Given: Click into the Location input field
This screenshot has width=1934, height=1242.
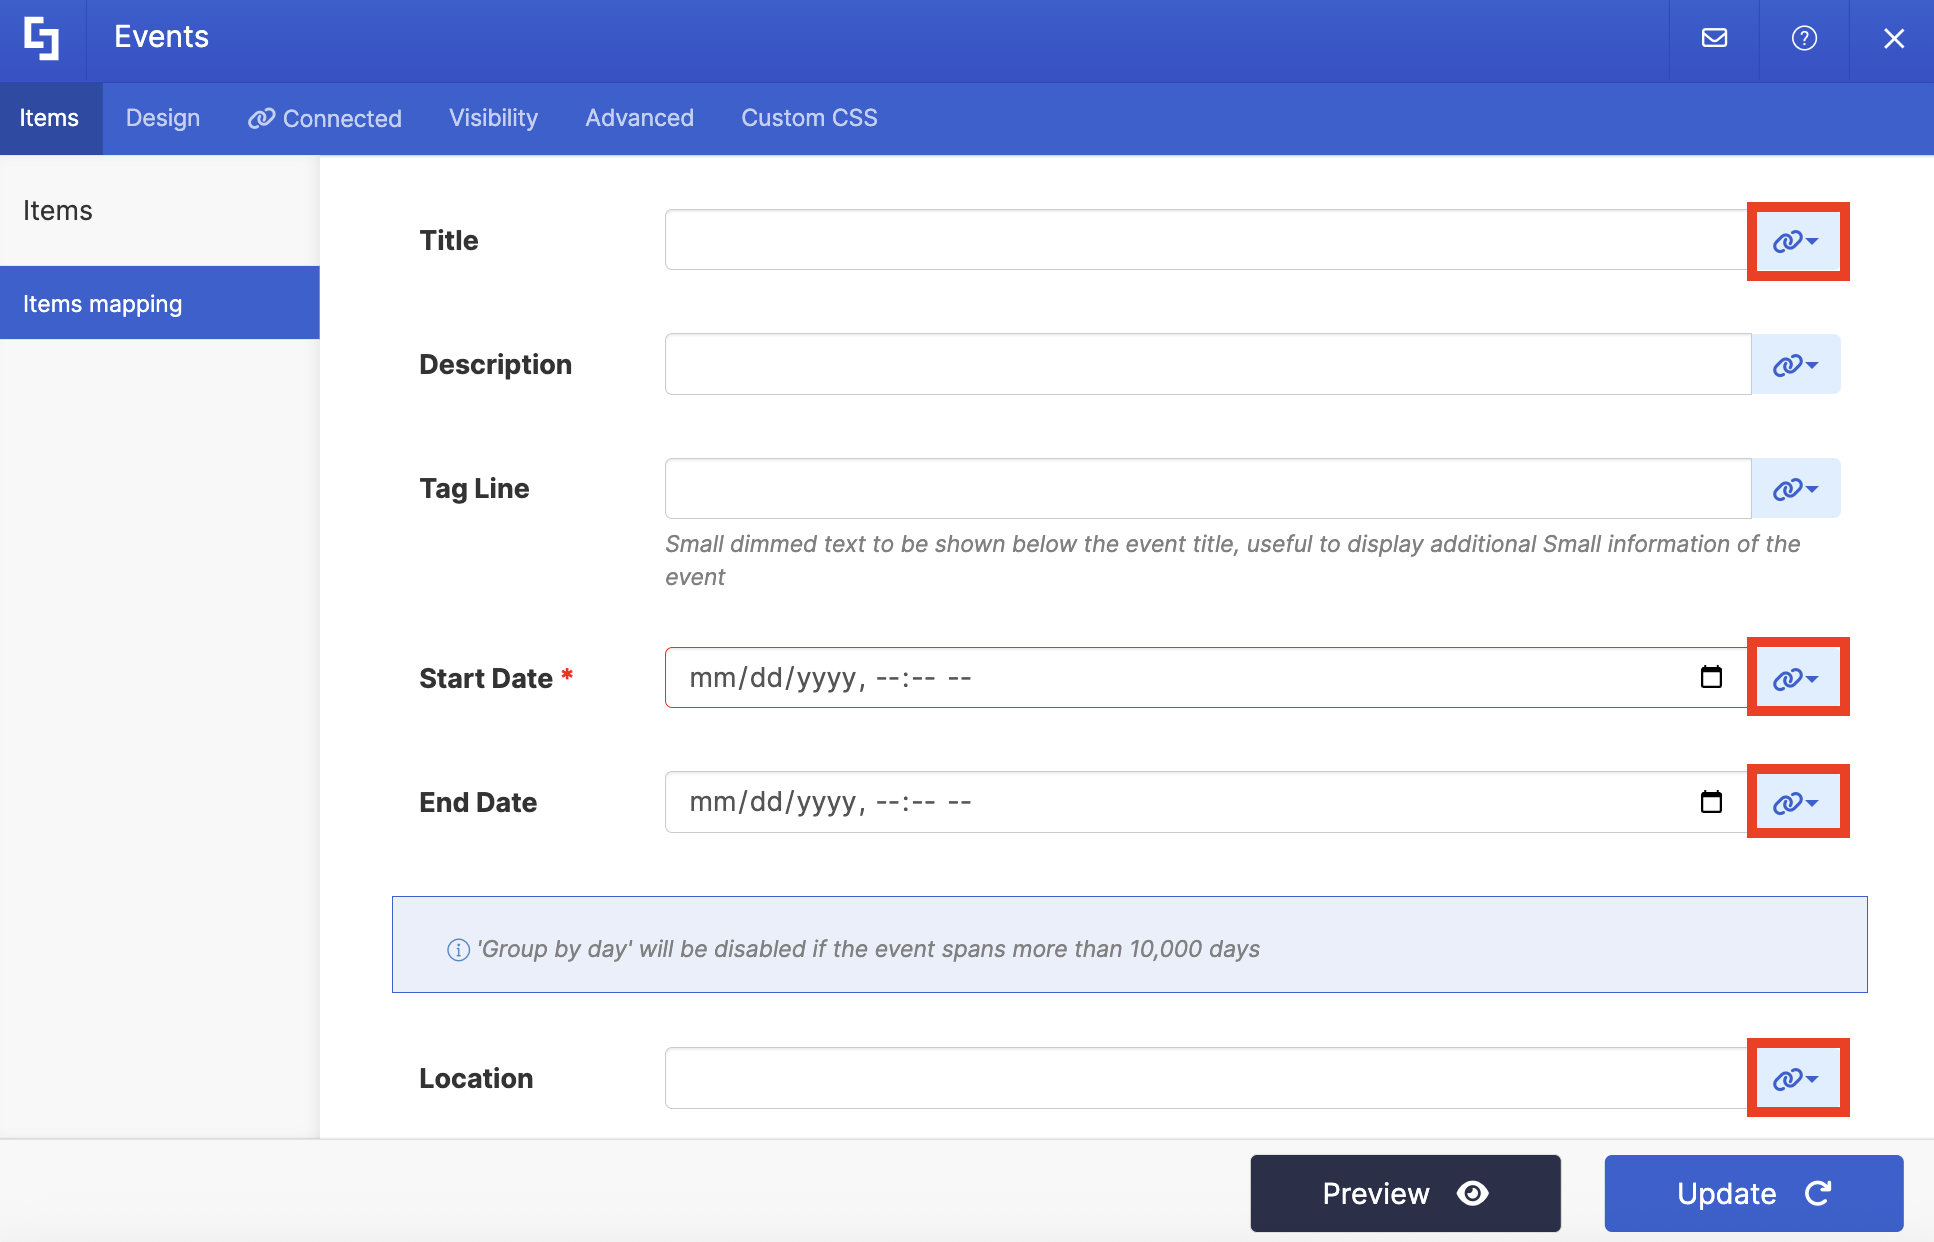Looking at the screenshot, I should 1205,1078.
